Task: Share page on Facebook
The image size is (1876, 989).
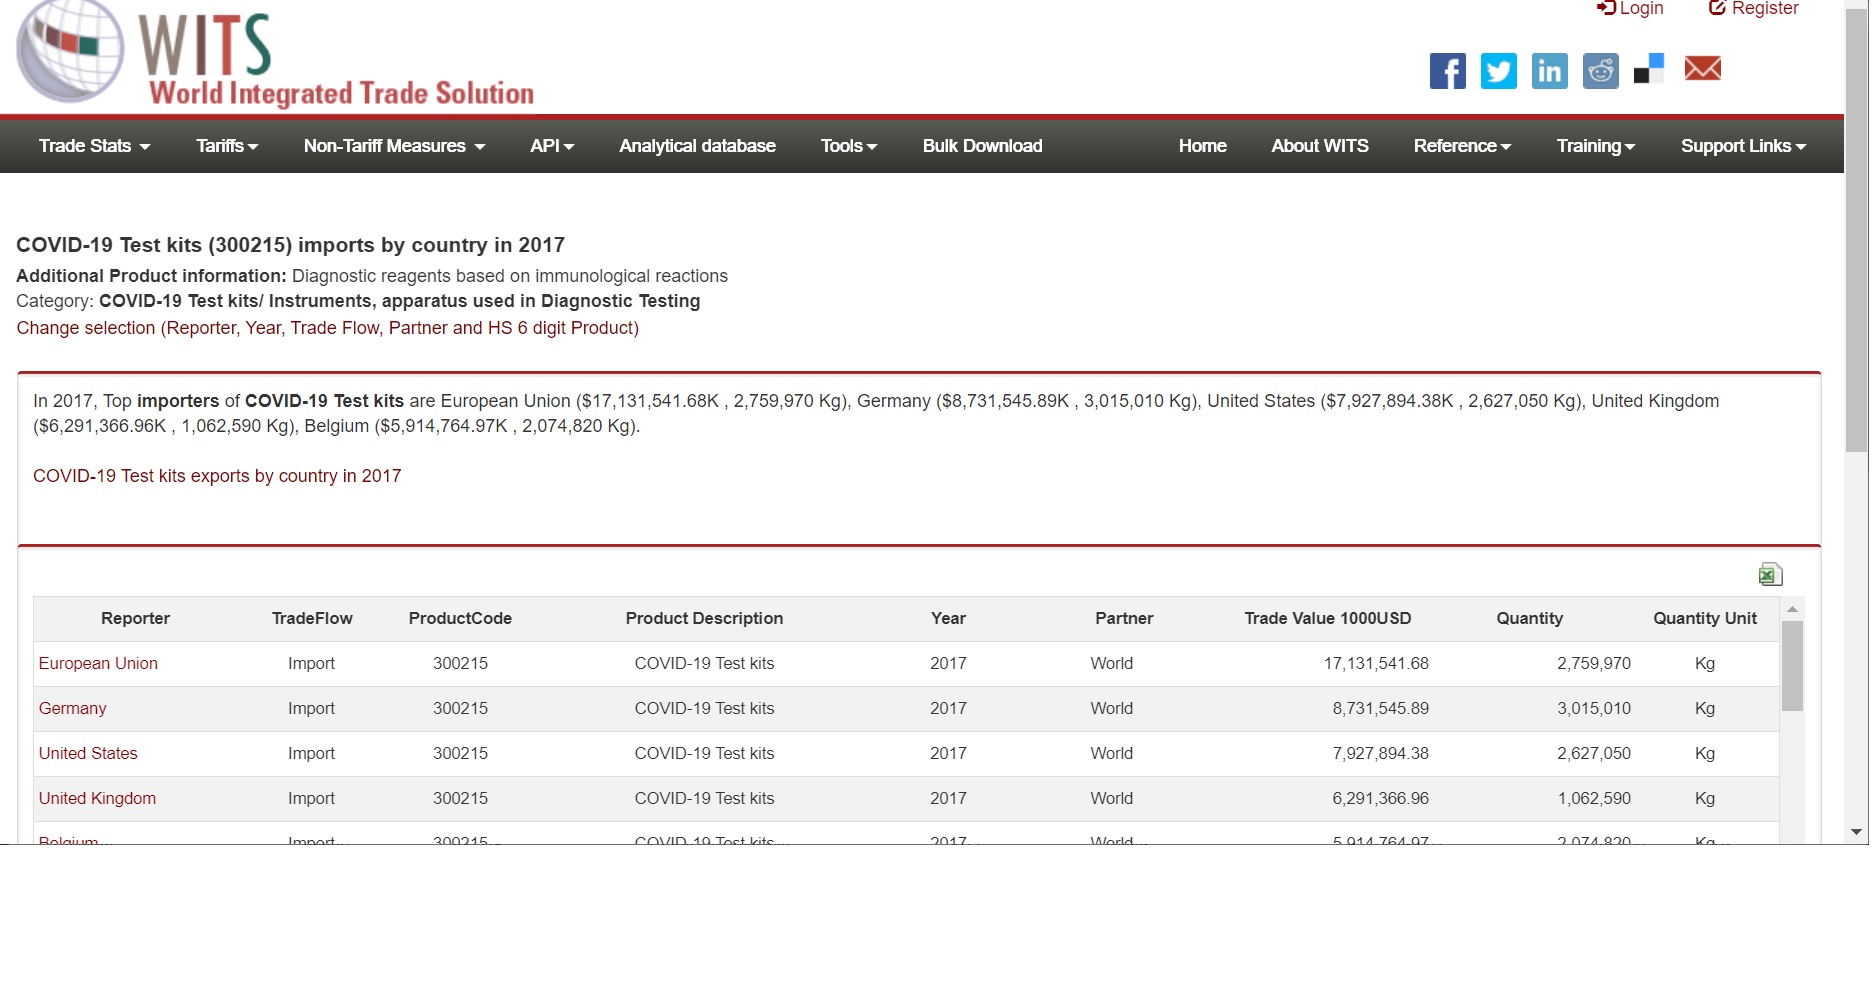Action: 1447,71
